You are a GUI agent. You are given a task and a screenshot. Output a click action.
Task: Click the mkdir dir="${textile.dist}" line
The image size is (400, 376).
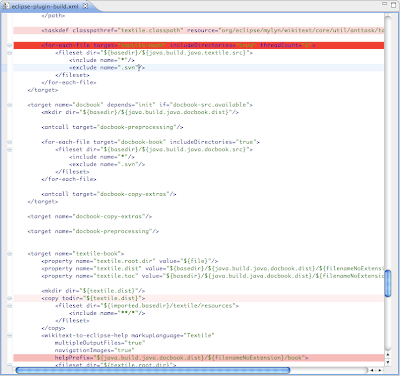pyautogui.click(x=93, y=291)
